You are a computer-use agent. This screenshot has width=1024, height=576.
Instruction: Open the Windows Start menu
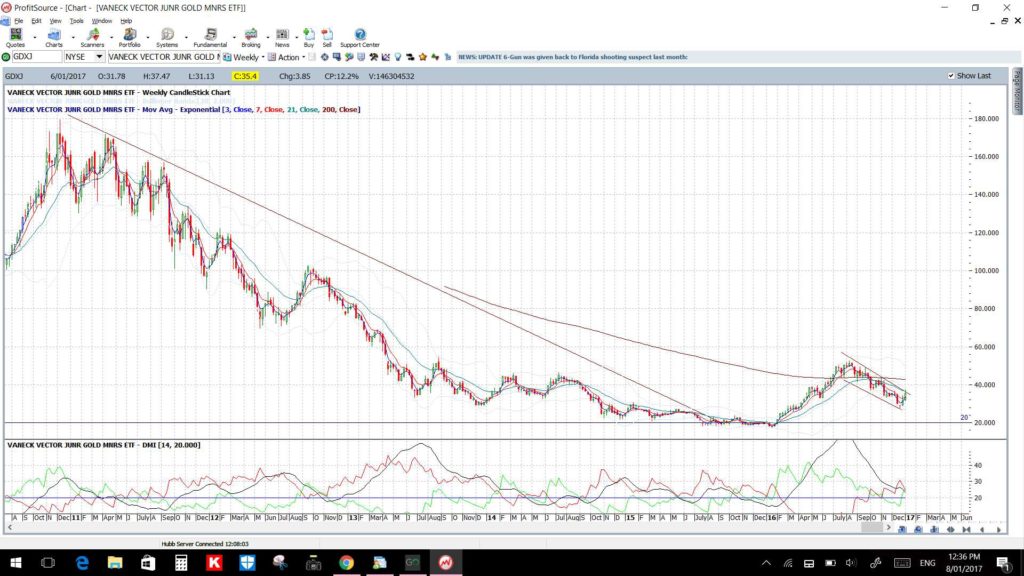(15, 562)
